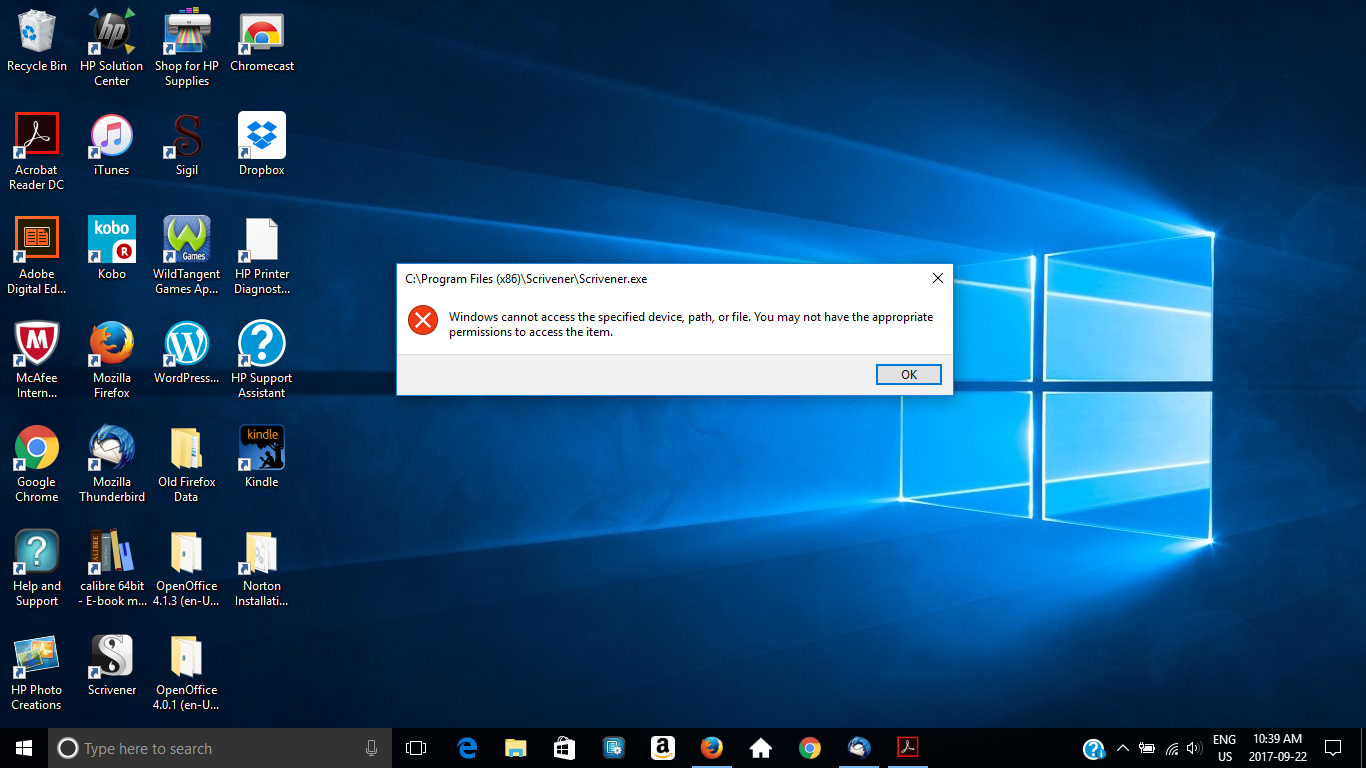
Task: Open the volume speaker tray icon
Action: [x=1193, y=748]
